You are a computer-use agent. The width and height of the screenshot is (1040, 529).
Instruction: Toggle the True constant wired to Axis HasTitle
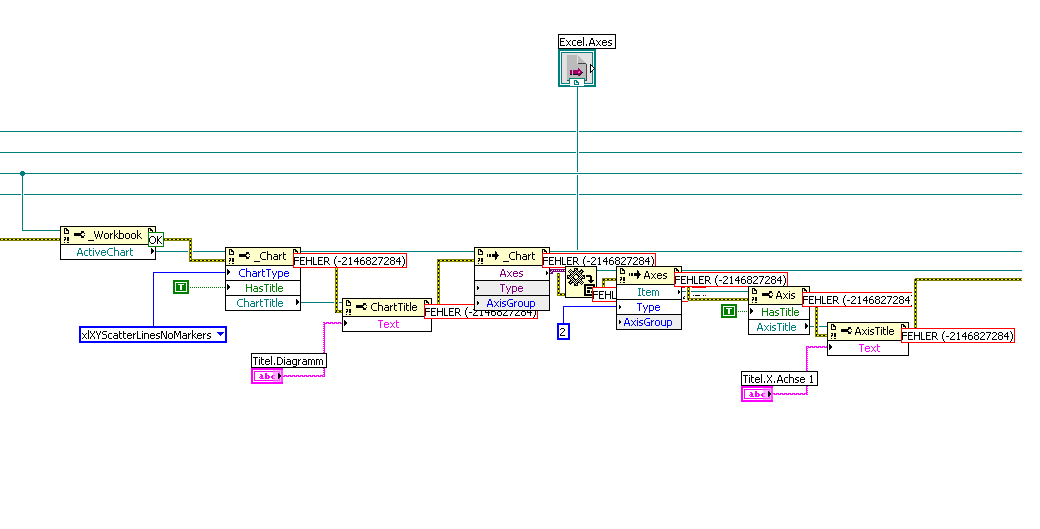[729, 311]
